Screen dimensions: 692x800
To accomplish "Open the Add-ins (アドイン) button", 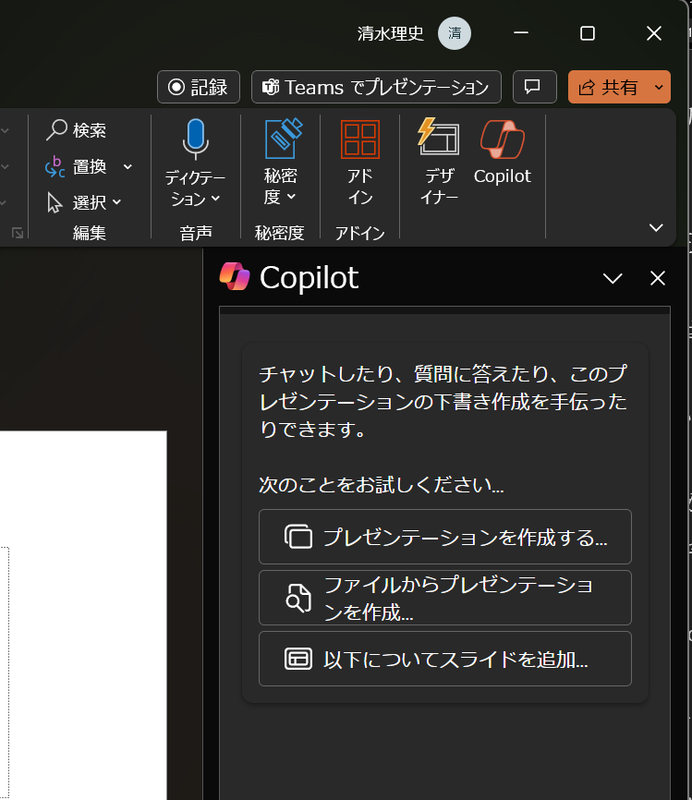I will point(360,162).
